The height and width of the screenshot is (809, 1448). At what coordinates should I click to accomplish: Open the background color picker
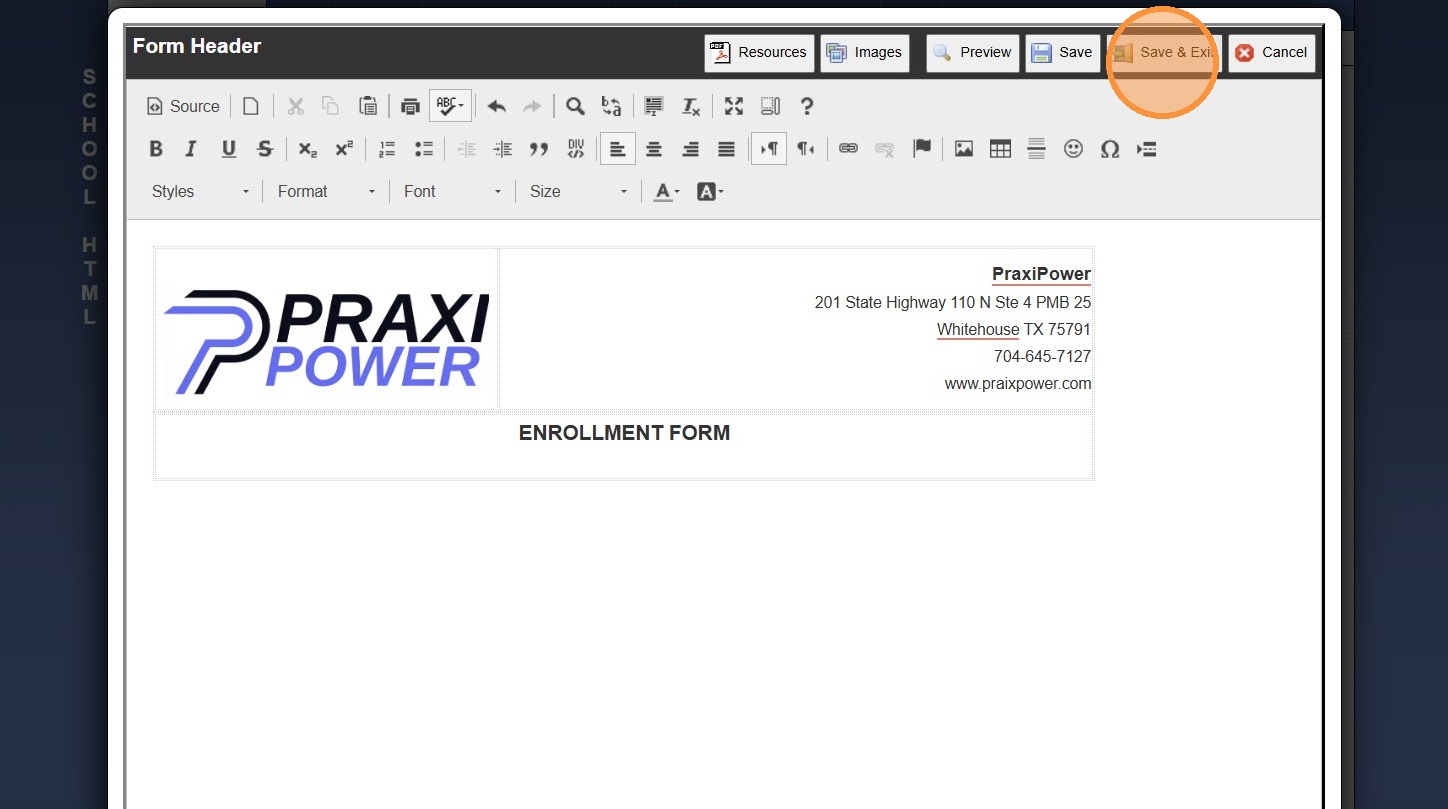pos(710,191)
